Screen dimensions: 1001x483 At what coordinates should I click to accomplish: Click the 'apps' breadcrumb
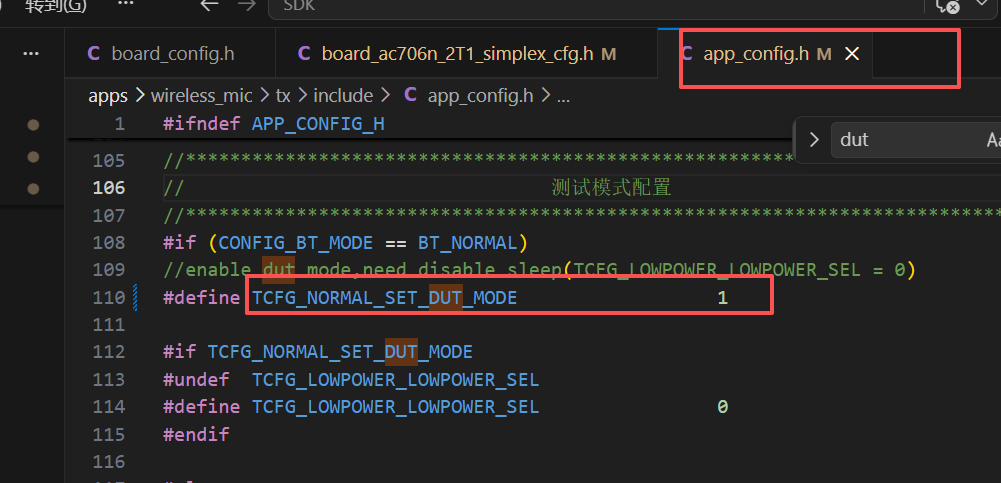click(107, 96)
